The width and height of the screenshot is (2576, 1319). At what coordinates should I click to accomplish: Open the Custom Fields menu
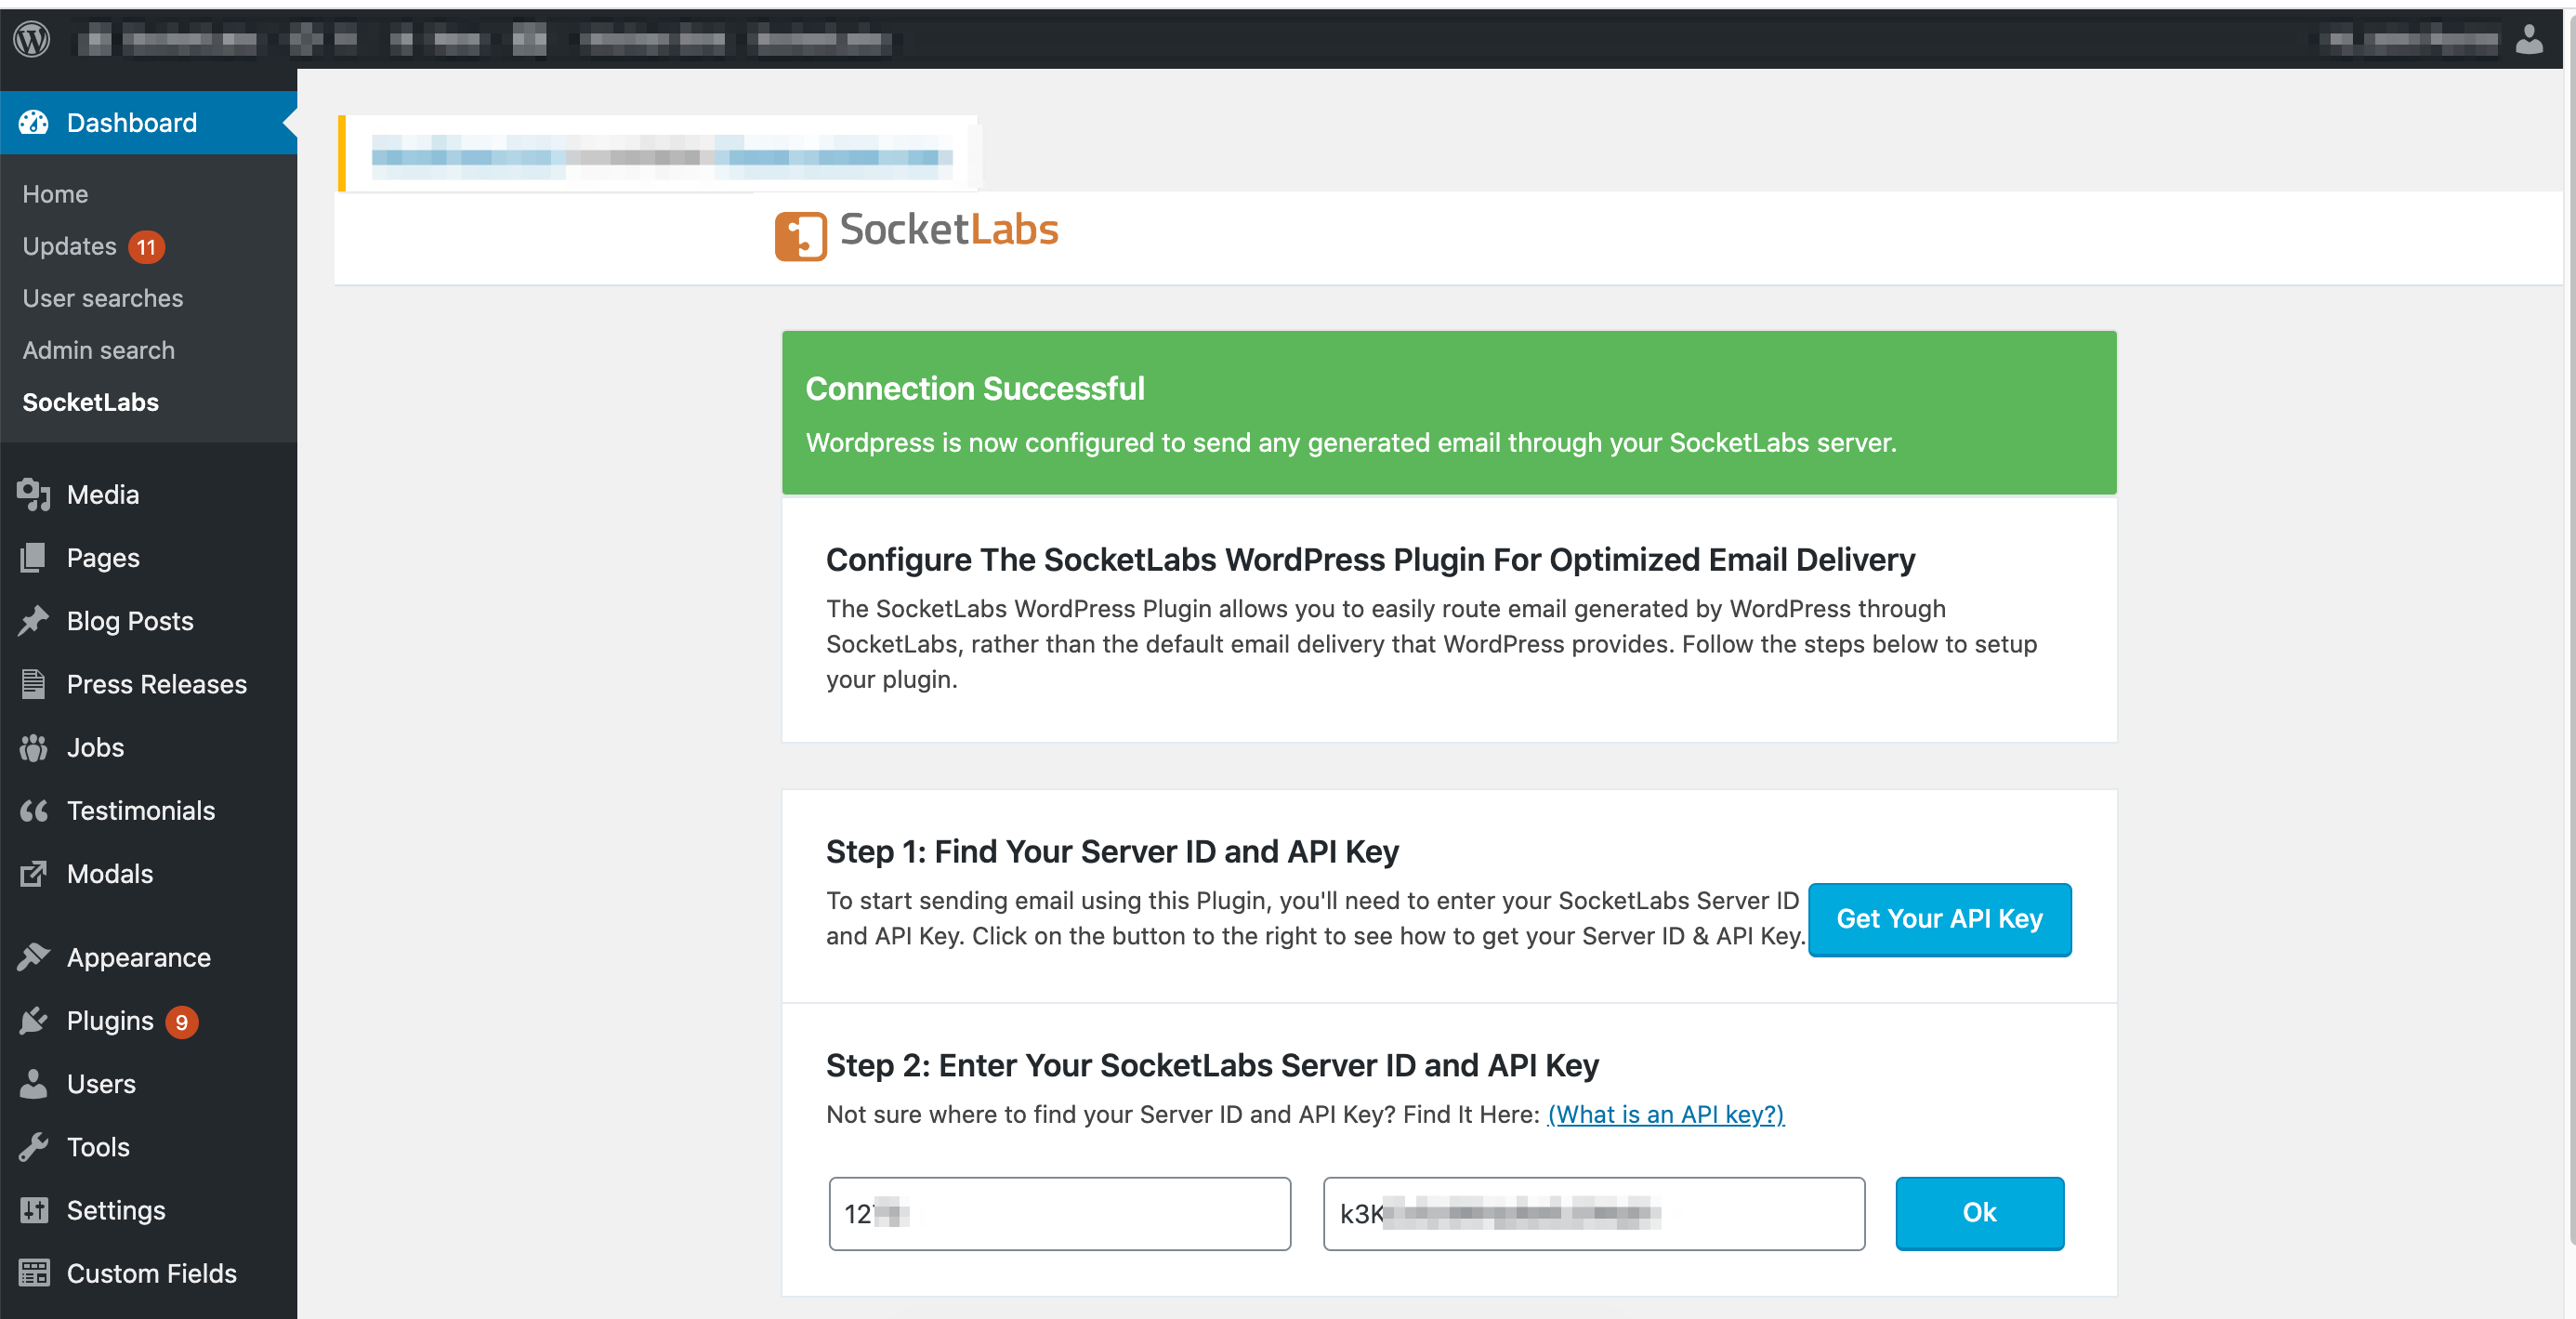(x=148, y=1273)
